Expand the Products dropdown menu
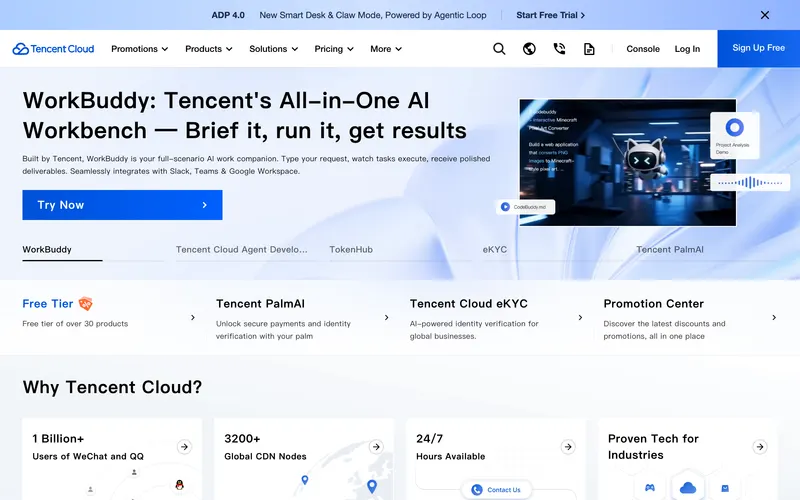The width and height of the screenshot is (800, 500). pos(209,49)
